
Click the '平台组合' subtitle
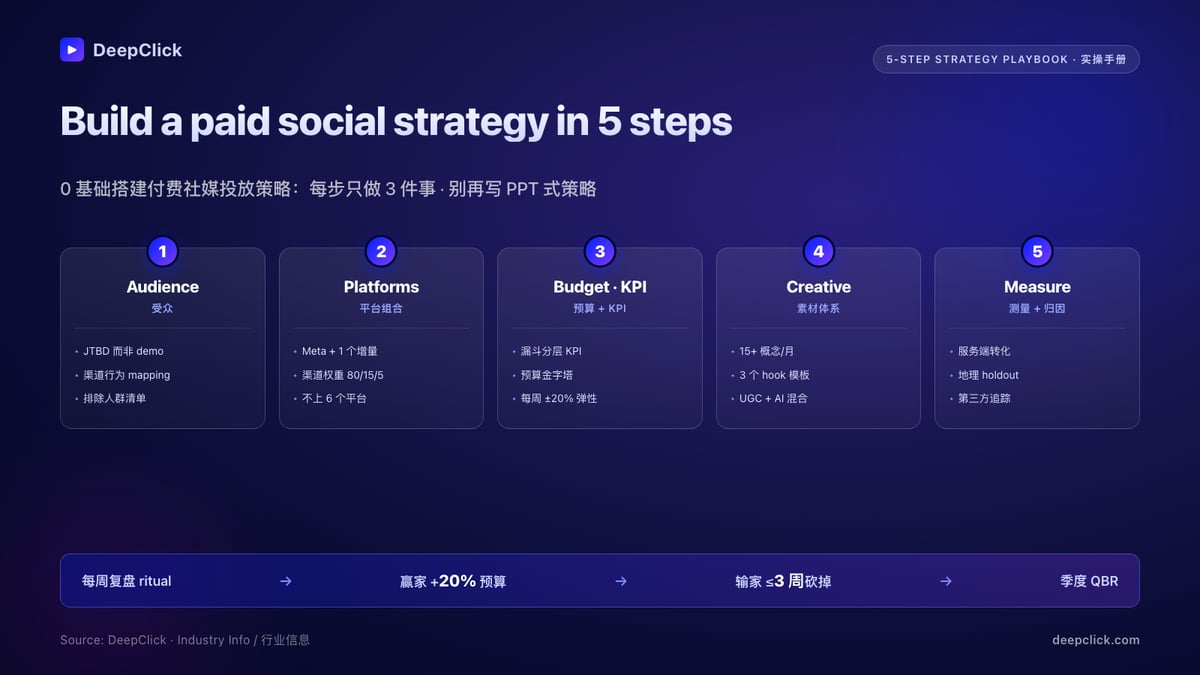pyautogui.click(x=381, y=309)
